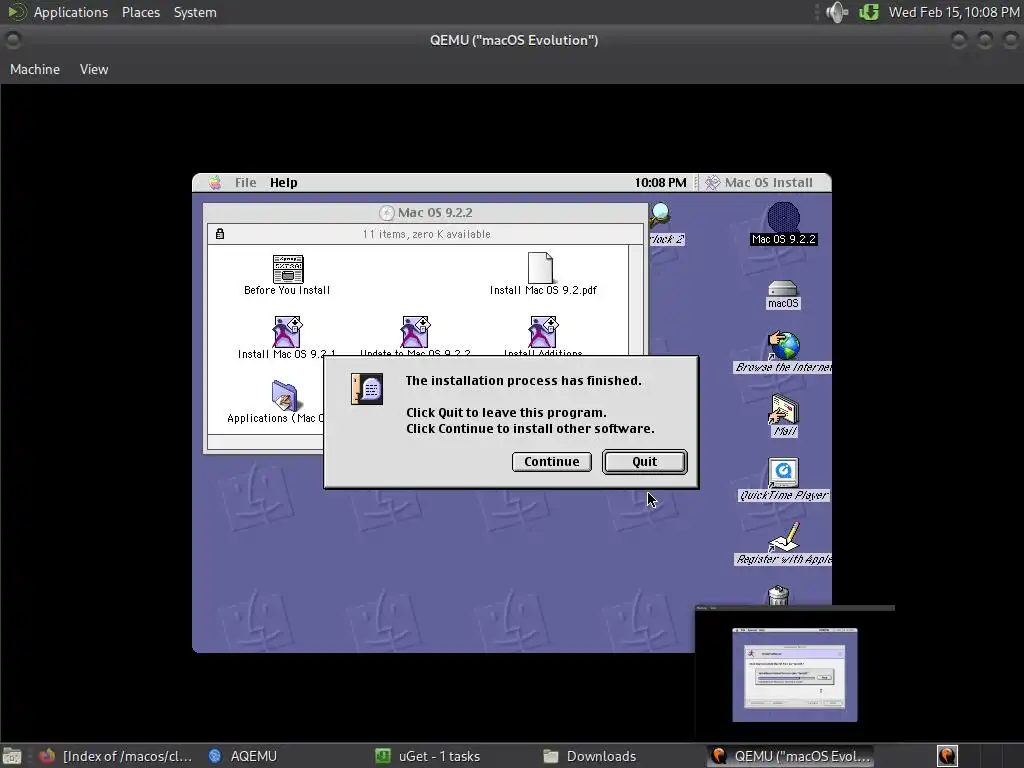Click the date and time in the top panel
1024x768 pixels.
tap(953, 12)
